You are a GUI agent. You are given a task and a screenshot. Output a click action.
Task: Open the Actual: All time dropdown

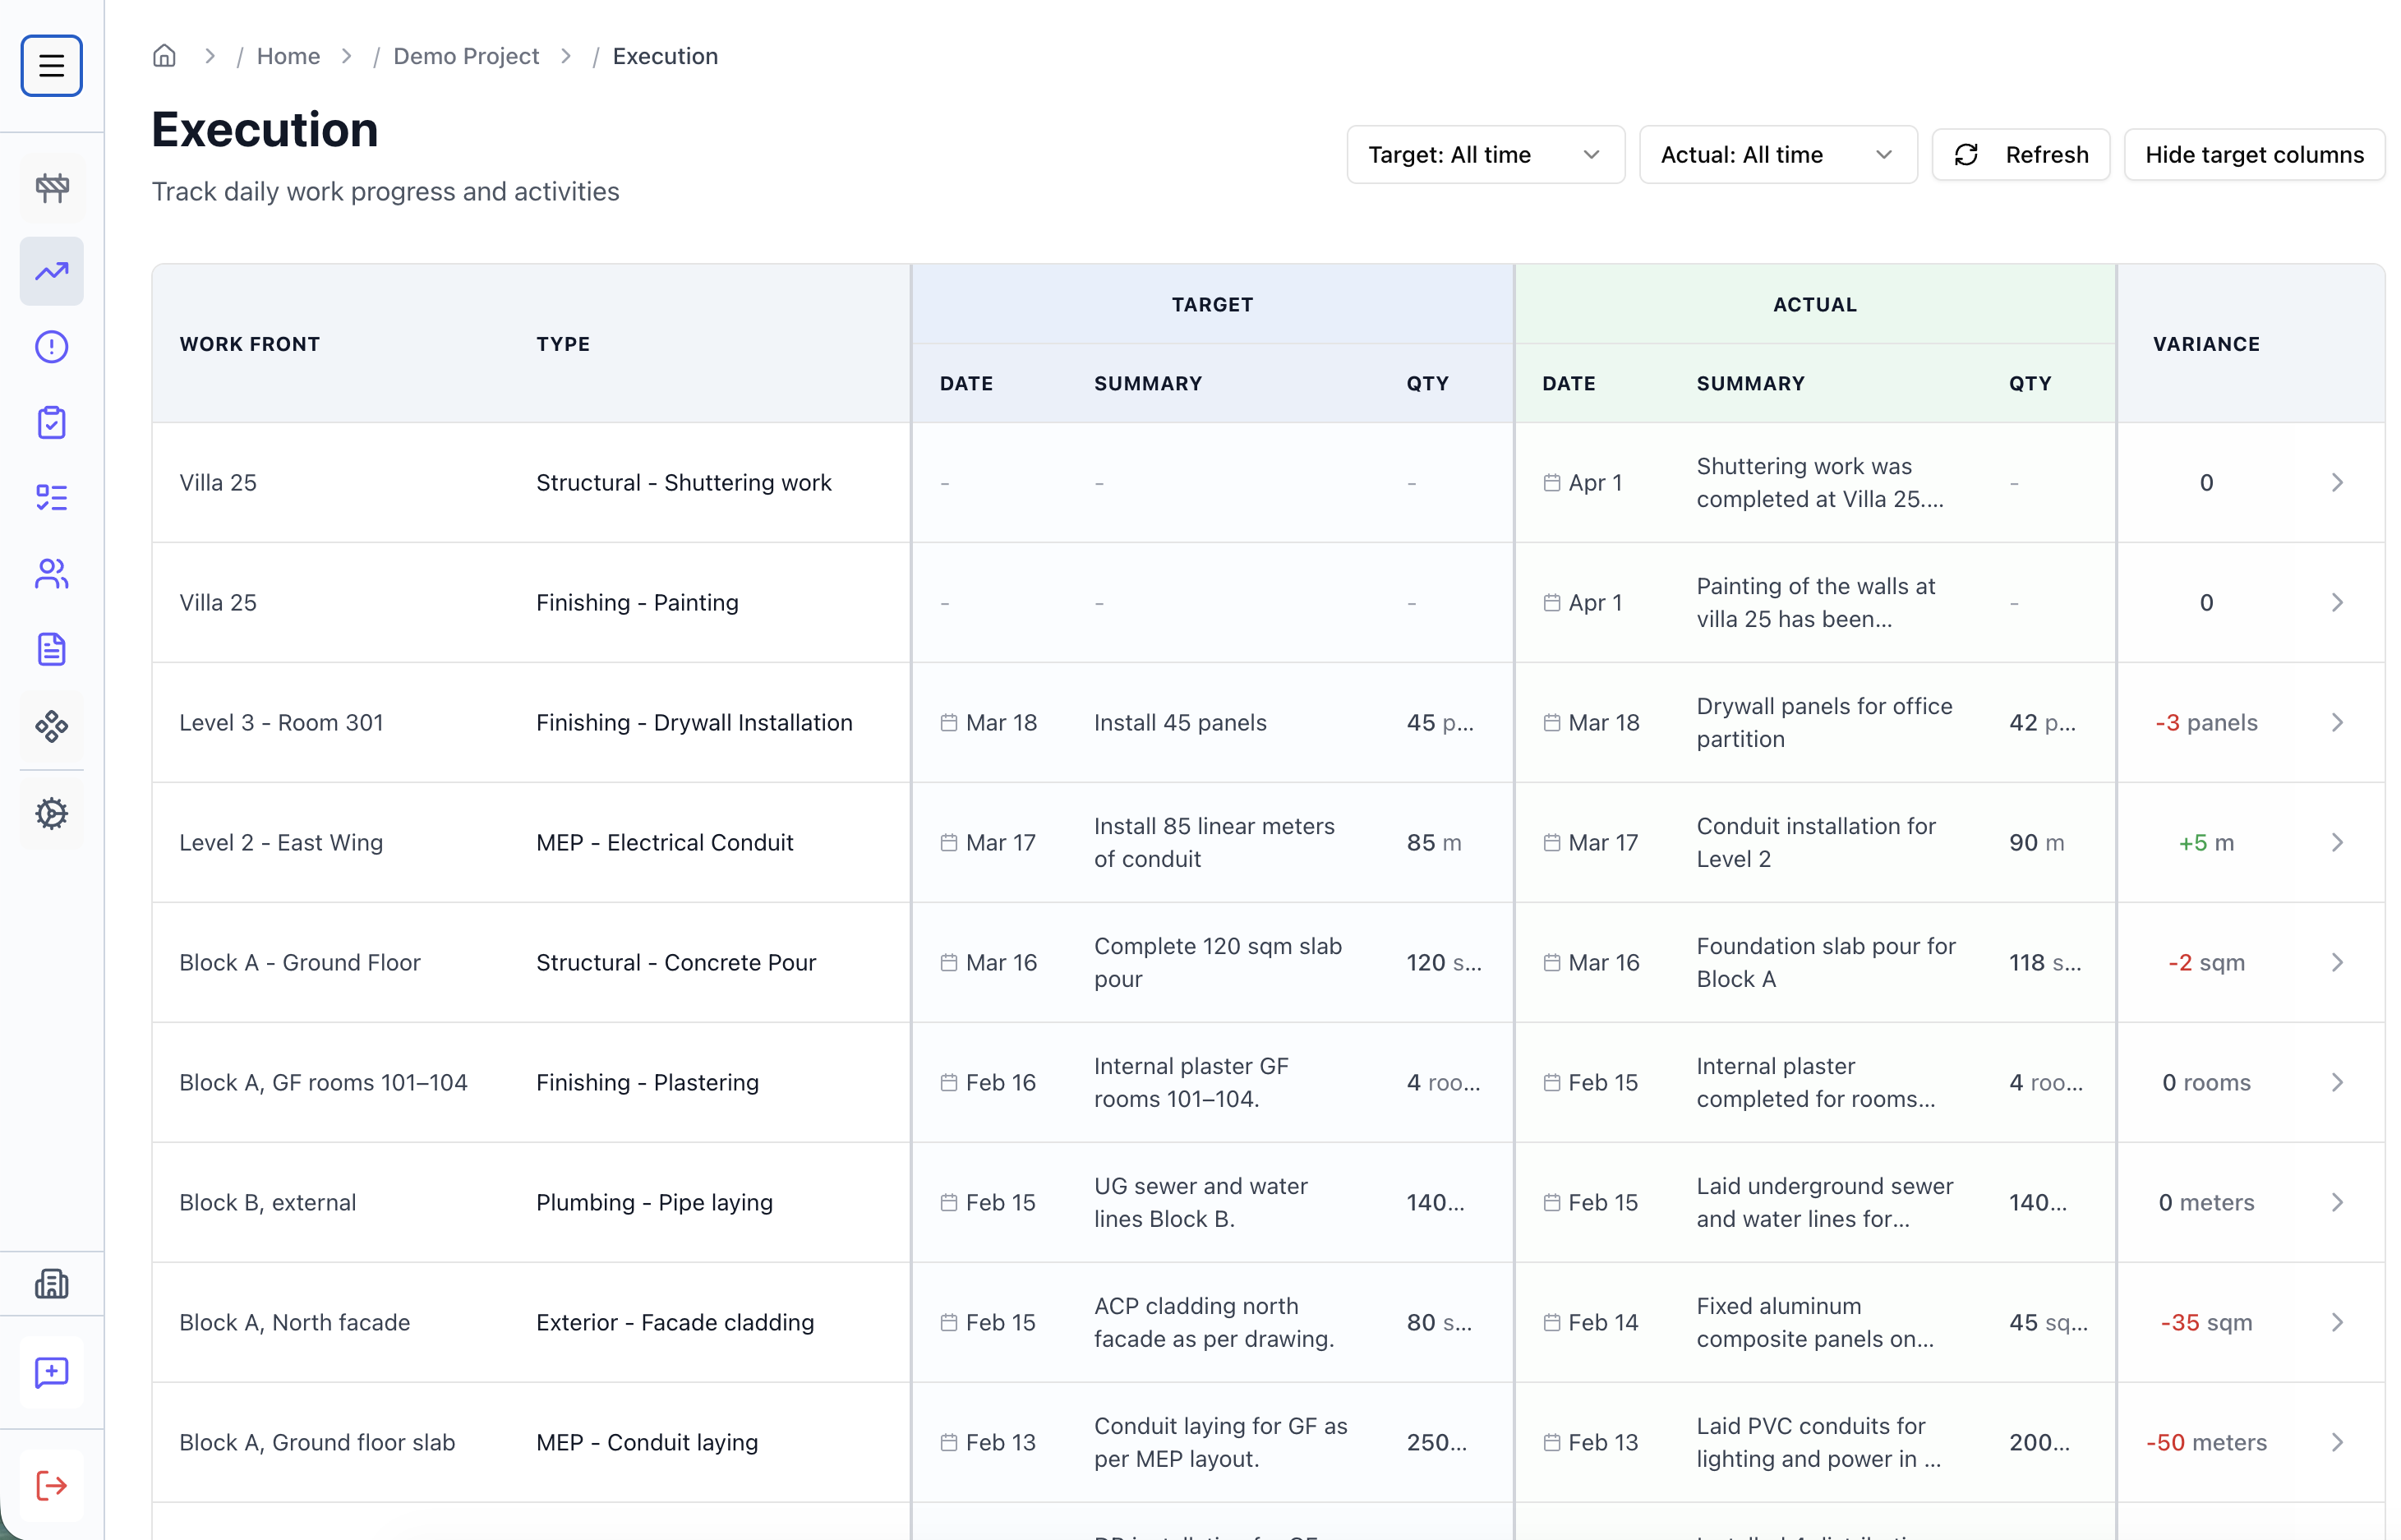pyautogui.click(x=1777, y=155)
